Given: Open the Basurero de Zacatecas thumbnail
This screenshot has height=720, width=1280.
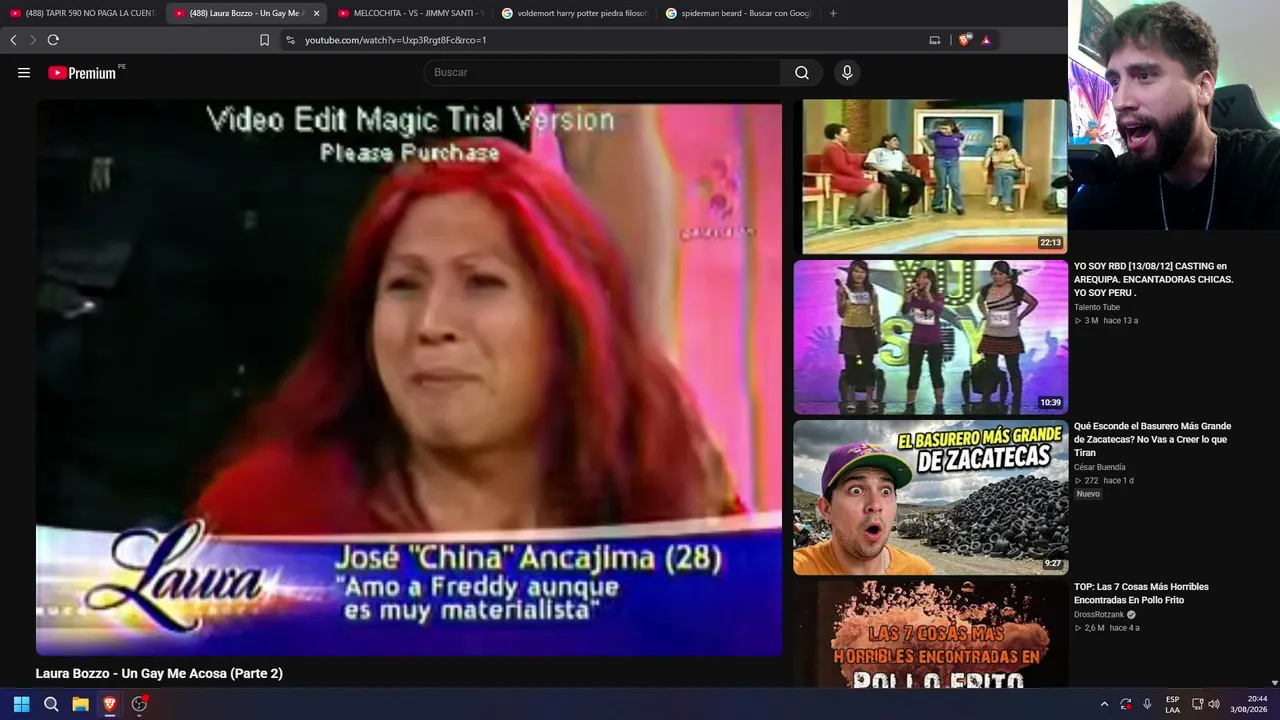Looking at the screenshot, I should pos(930,498).
